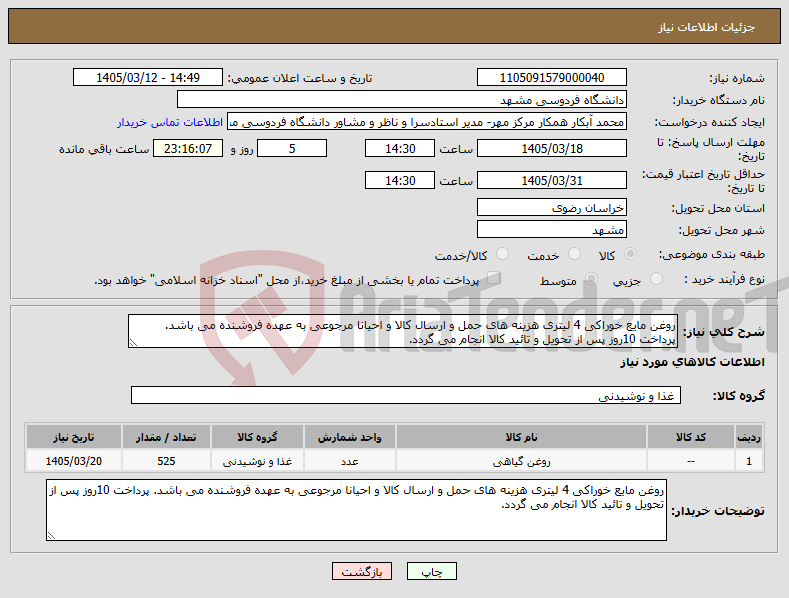Viewport: 789px width, 598px height.
Task: Click the quantity cell 525
Action: [x=166, y=461]
